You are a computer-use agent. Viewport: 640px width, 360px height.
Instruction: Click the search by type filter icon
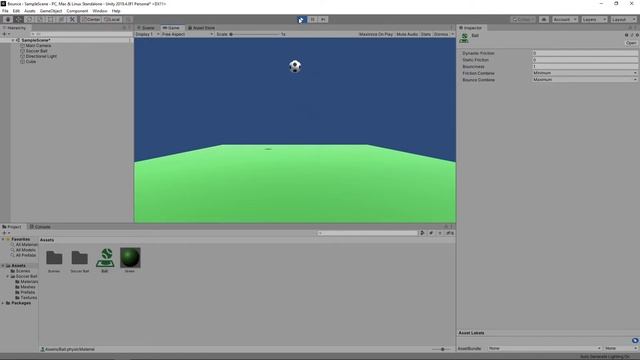[x=422, y=233]
